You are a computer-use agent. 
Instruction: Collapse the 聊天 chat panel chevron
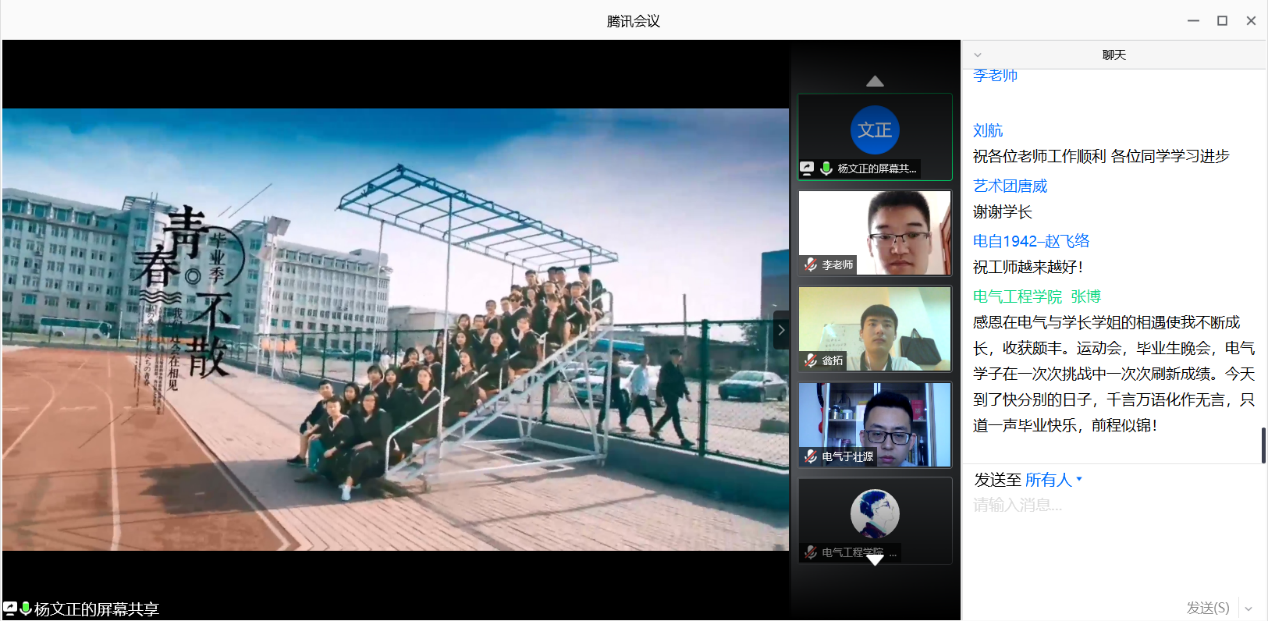tap(977, 55)
